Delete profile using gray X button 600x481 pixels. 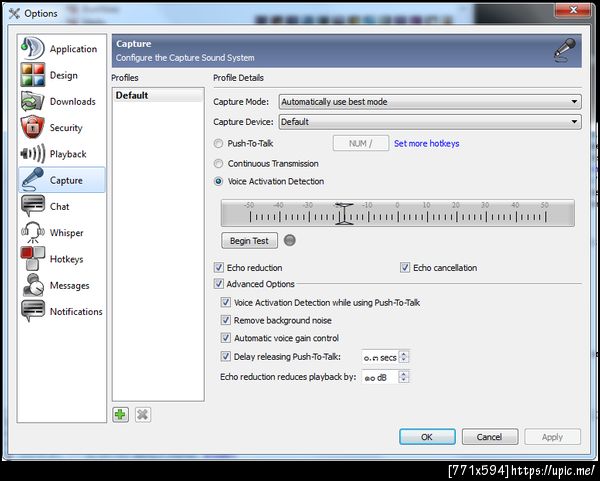[x=143, y=414]
